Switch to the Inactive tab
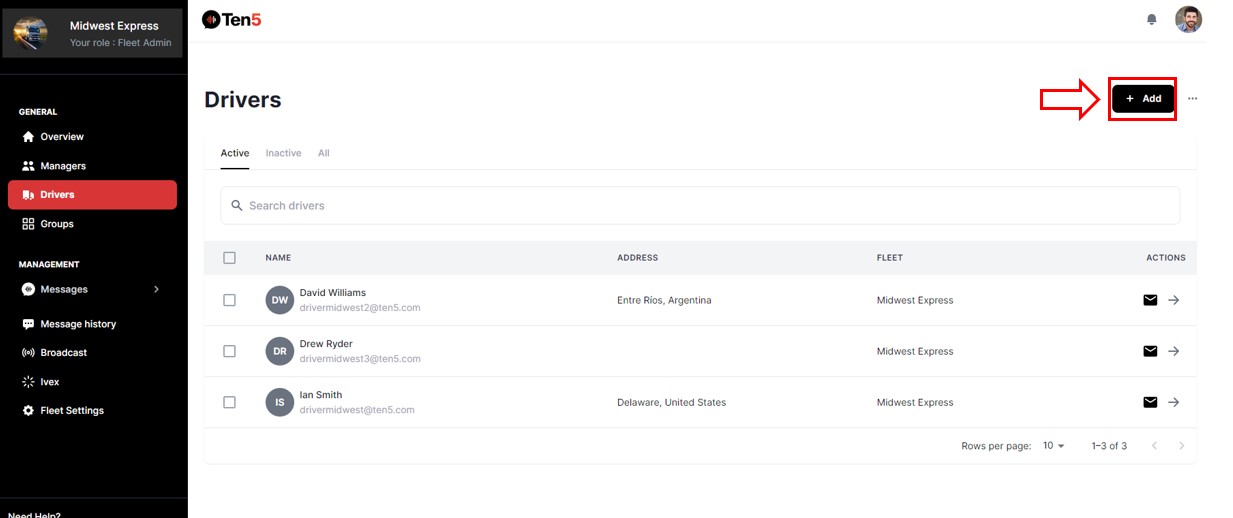This screenshot has height=518, width=1233. 283,153
